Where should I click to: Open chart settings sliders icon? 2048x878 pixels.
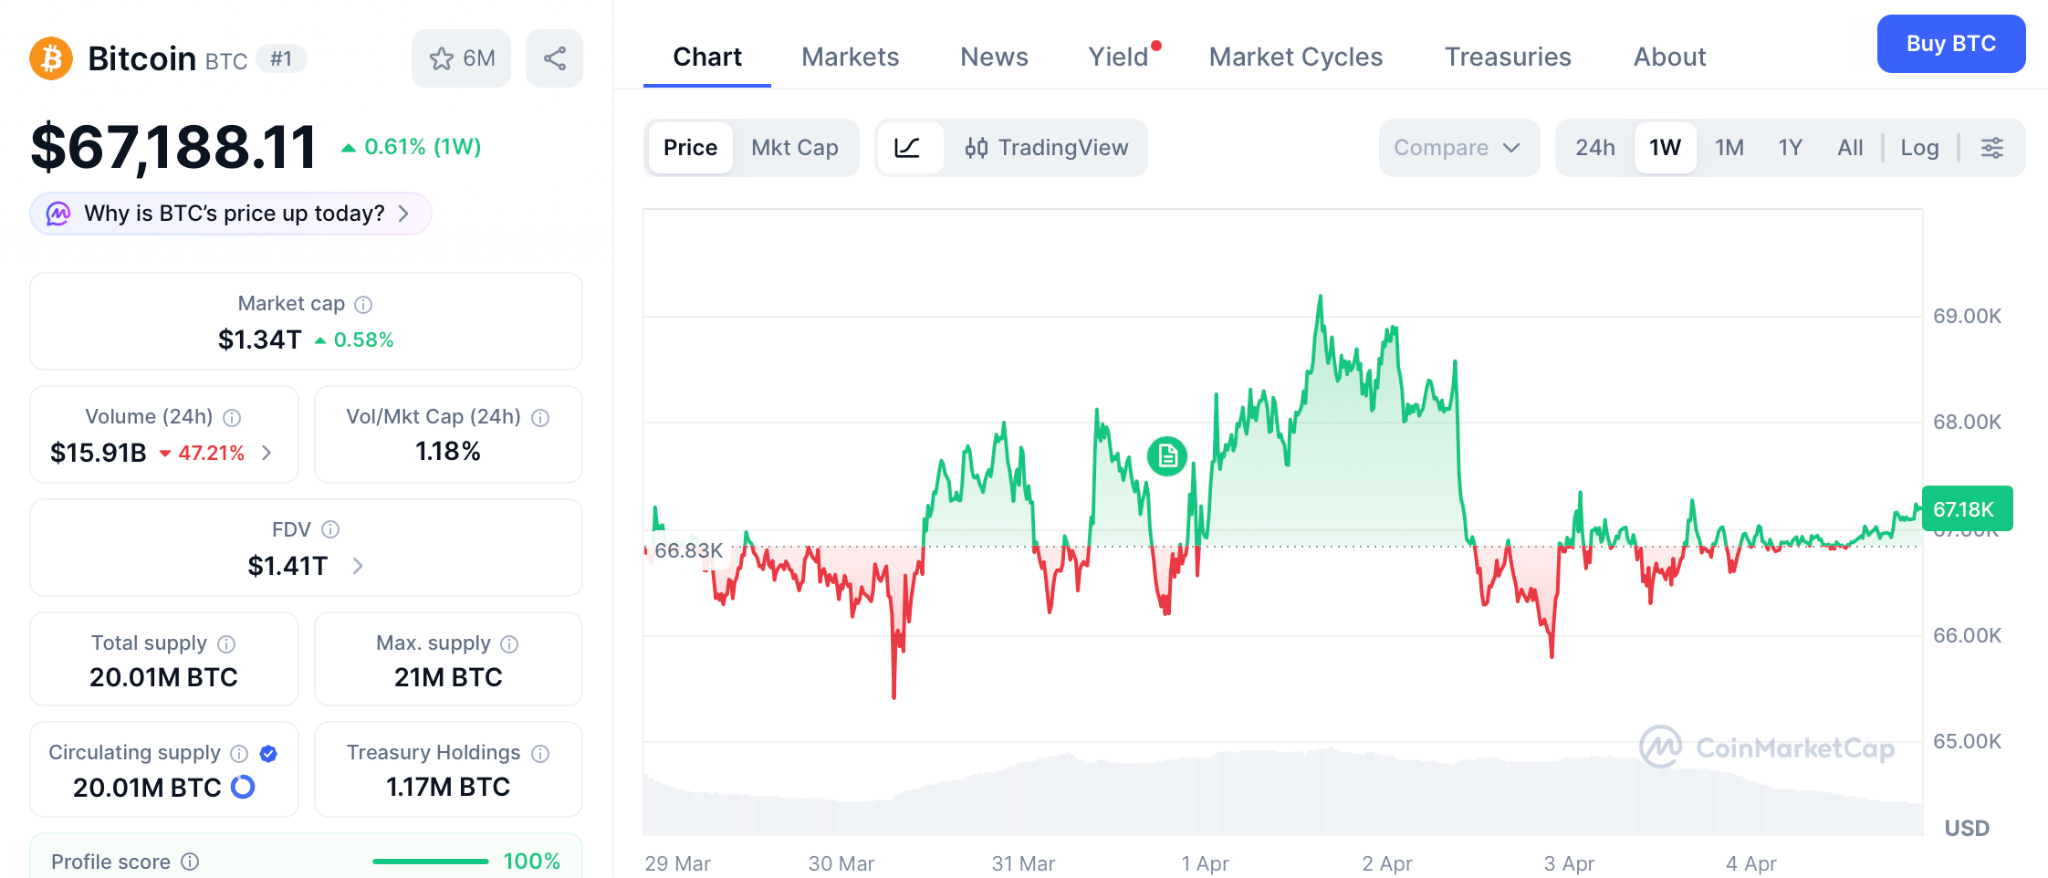tap(1992, 148)
